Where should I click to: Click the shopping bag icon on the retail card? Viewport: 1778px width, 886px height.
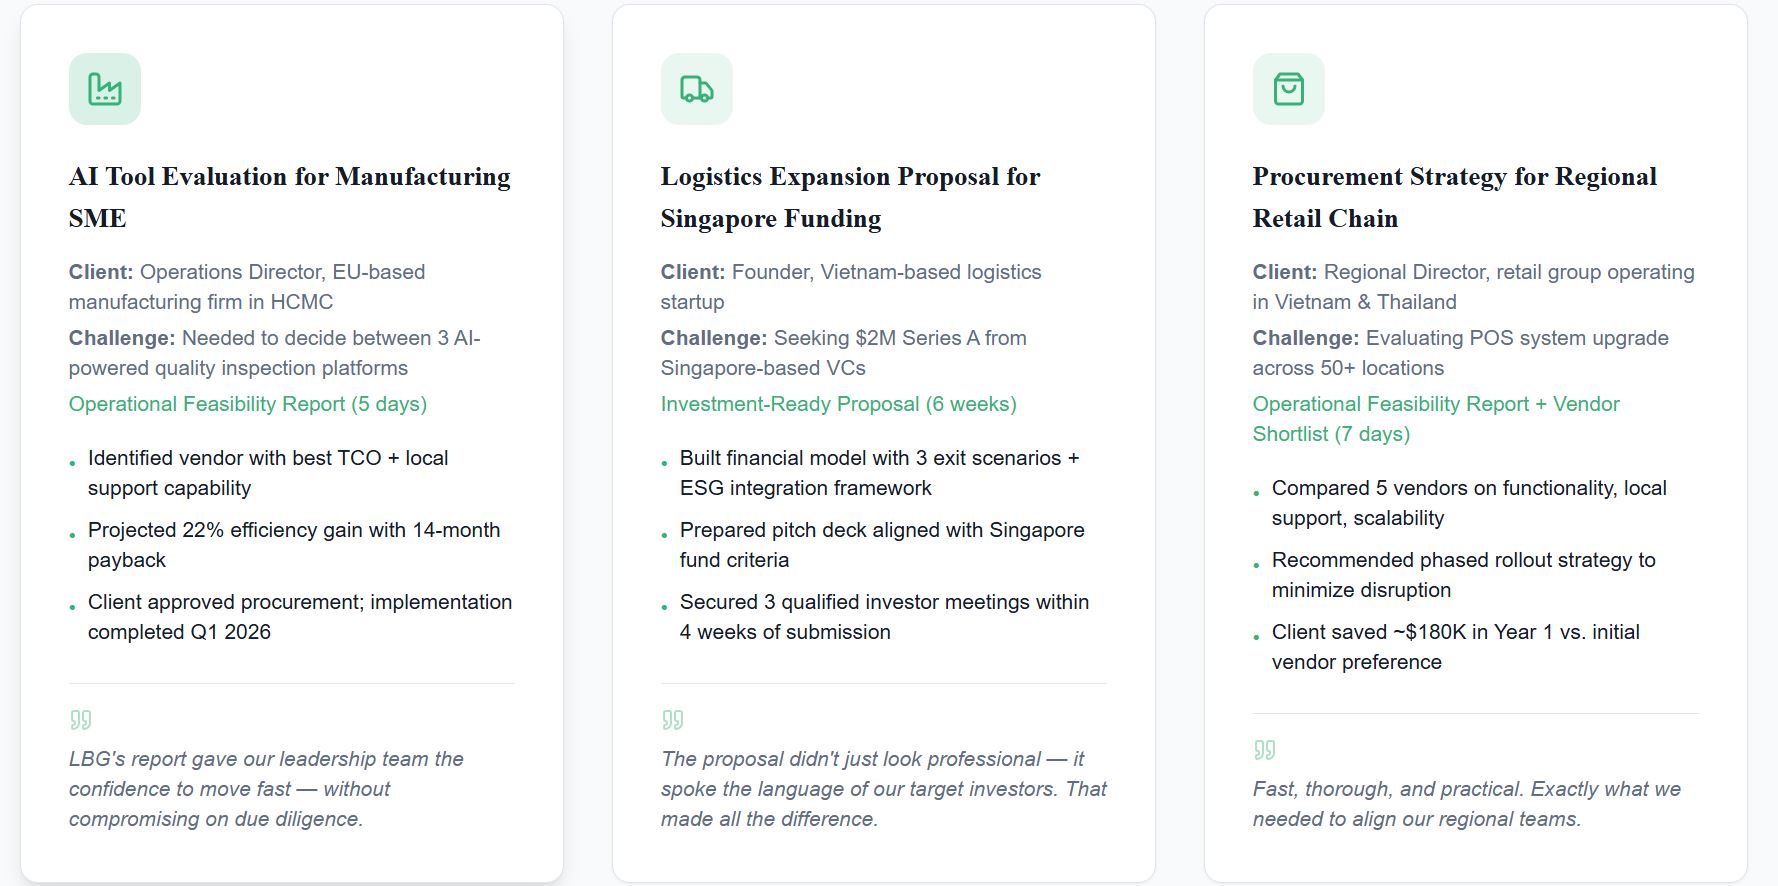coord(1289,89)
